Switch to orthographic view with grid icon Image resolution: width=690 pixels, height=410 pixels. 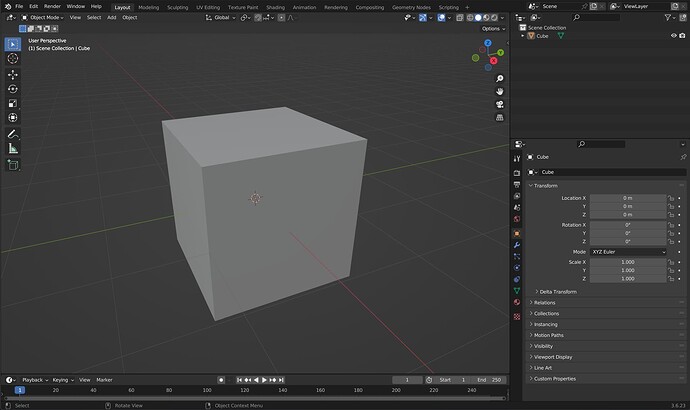pos(499,116)
